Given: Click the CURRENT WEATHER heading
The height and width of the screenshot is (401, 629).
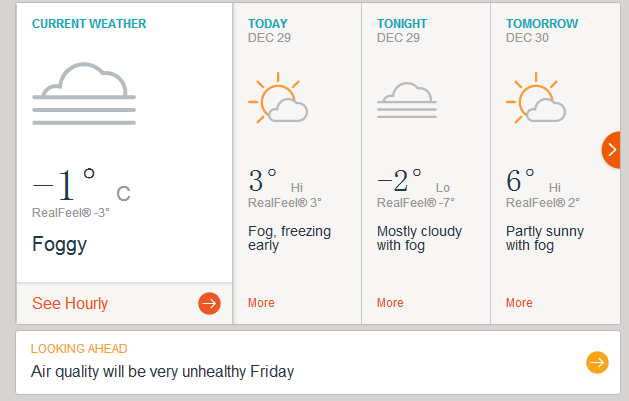Looking at the screenshot, I should click(x=89, y=24).
